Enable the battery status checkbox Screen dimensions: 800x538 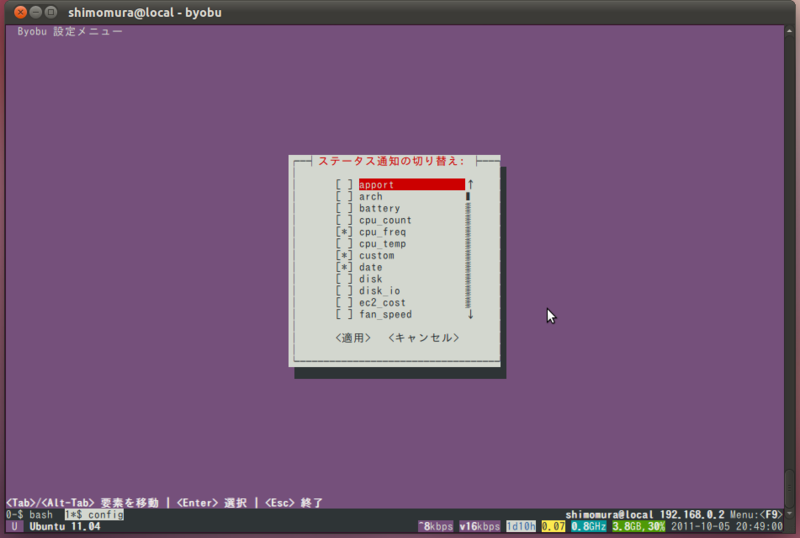pyautogui.click(x=344, y=208)
